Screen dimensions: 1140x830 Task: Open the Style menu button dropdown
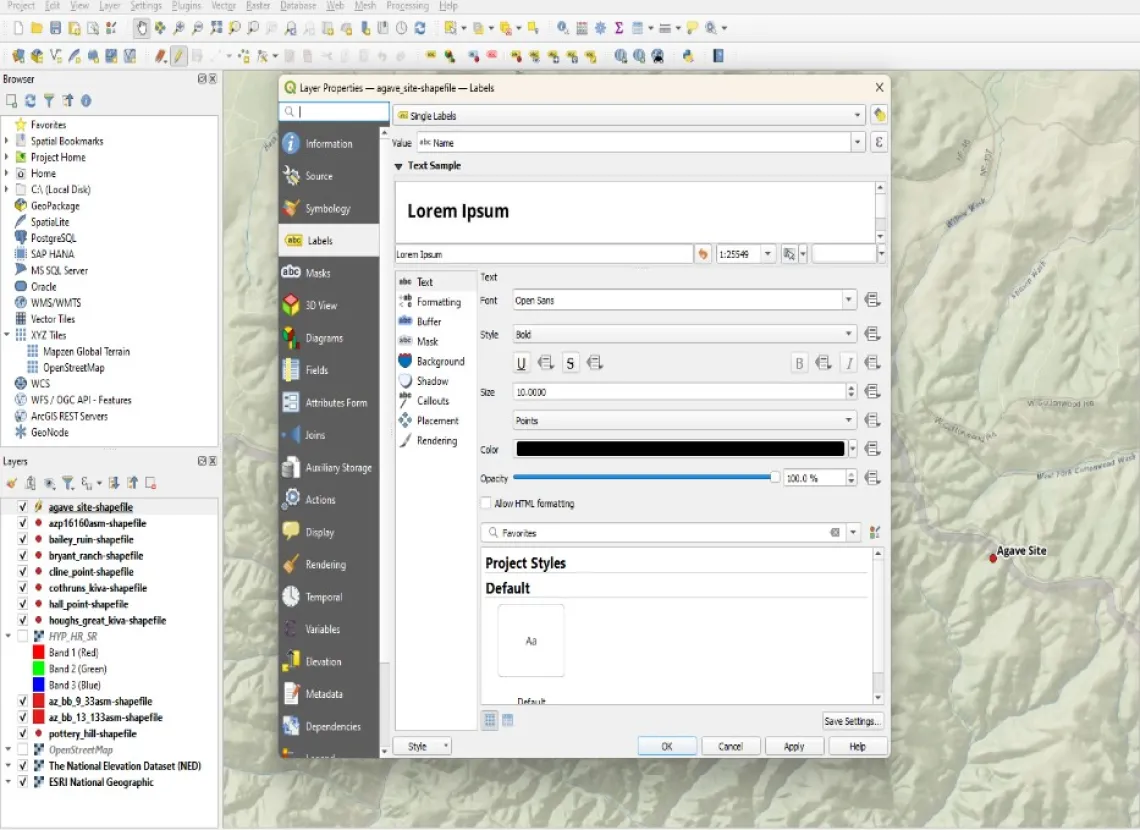[422, 746]
